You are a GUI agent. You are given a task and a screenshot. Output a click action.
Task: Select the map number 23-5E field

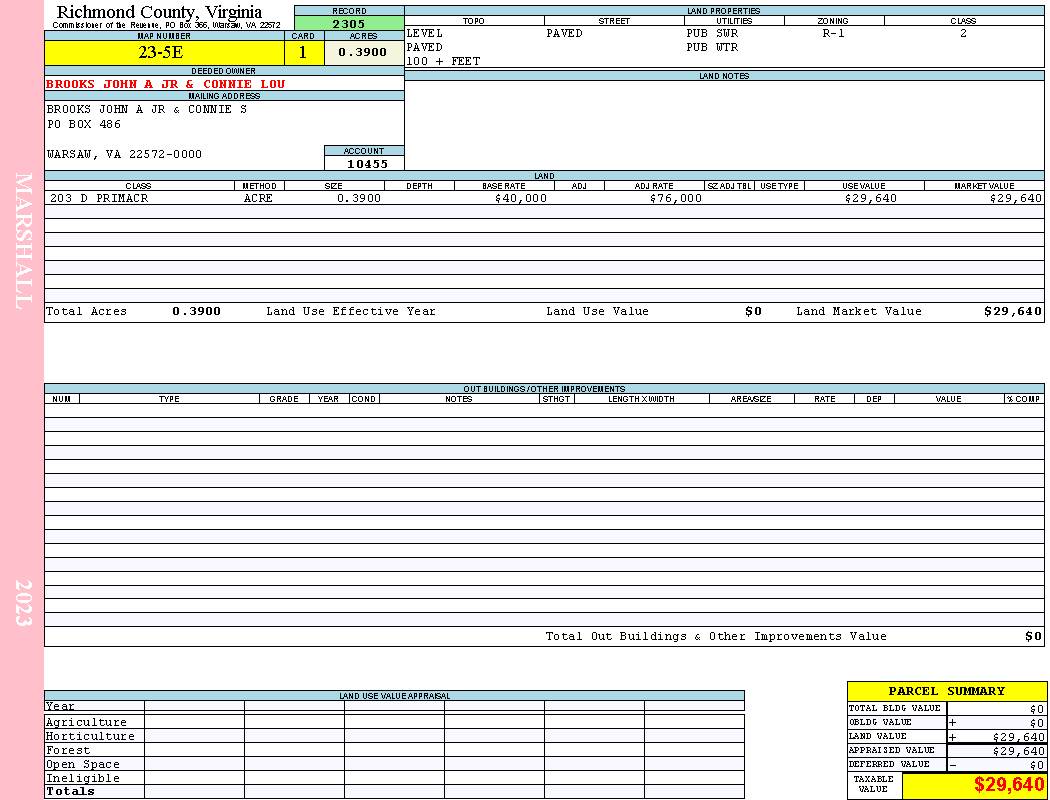tap(164, 52)
